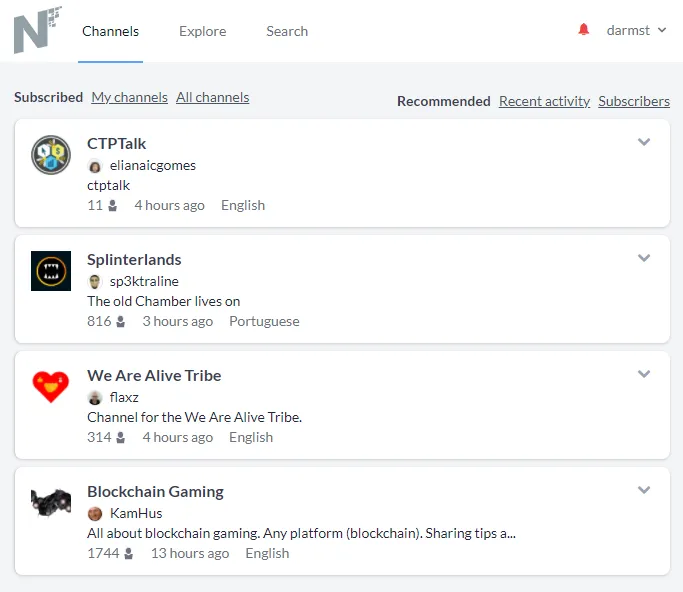Click '4 hours ago' on CTPTalk card
This screenshot has height=592, width=683.
[x=169, y=205]
